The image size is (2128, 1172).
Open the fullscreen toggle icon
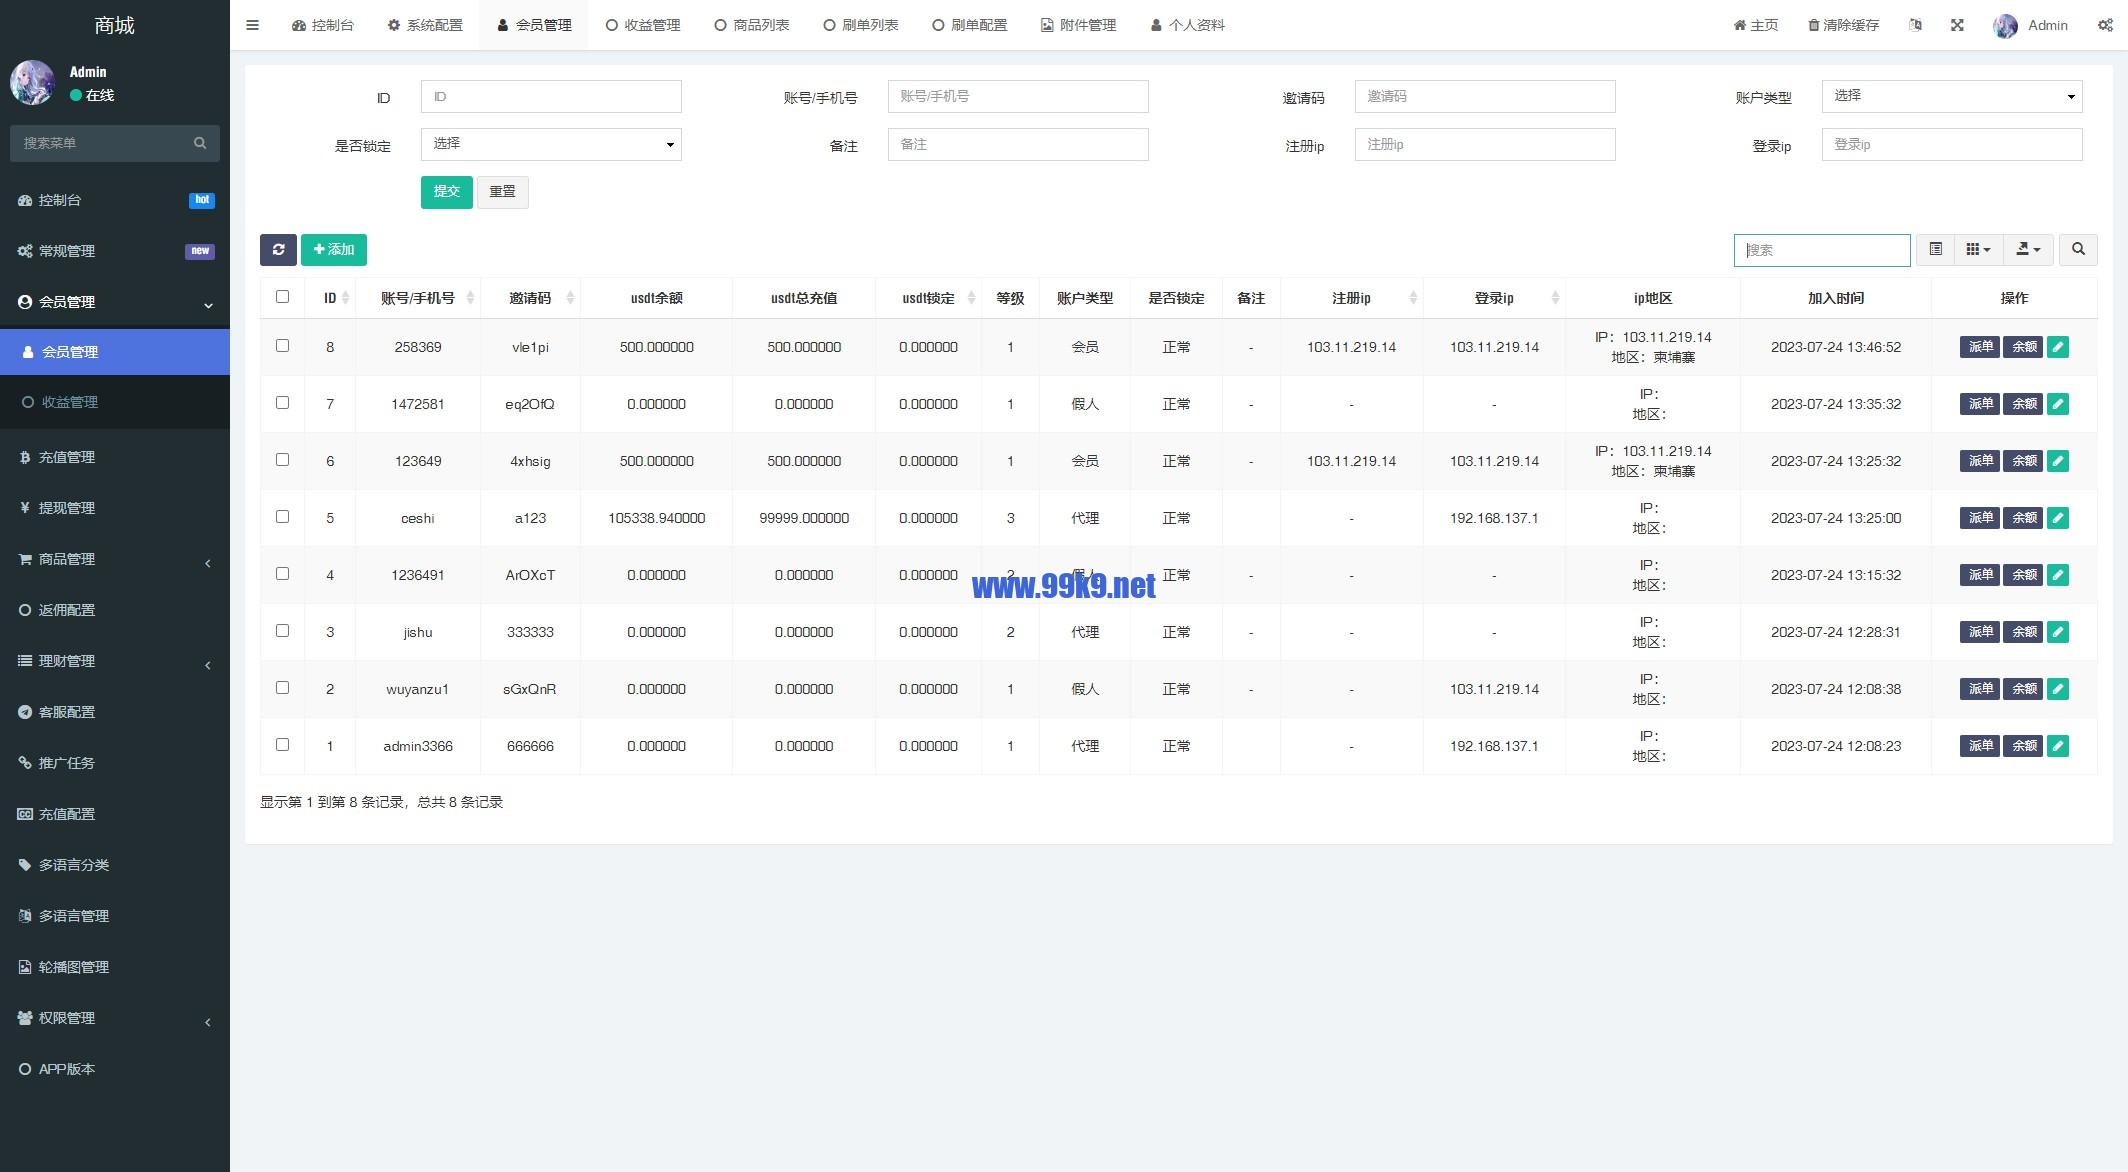[x=1957, y=25]
